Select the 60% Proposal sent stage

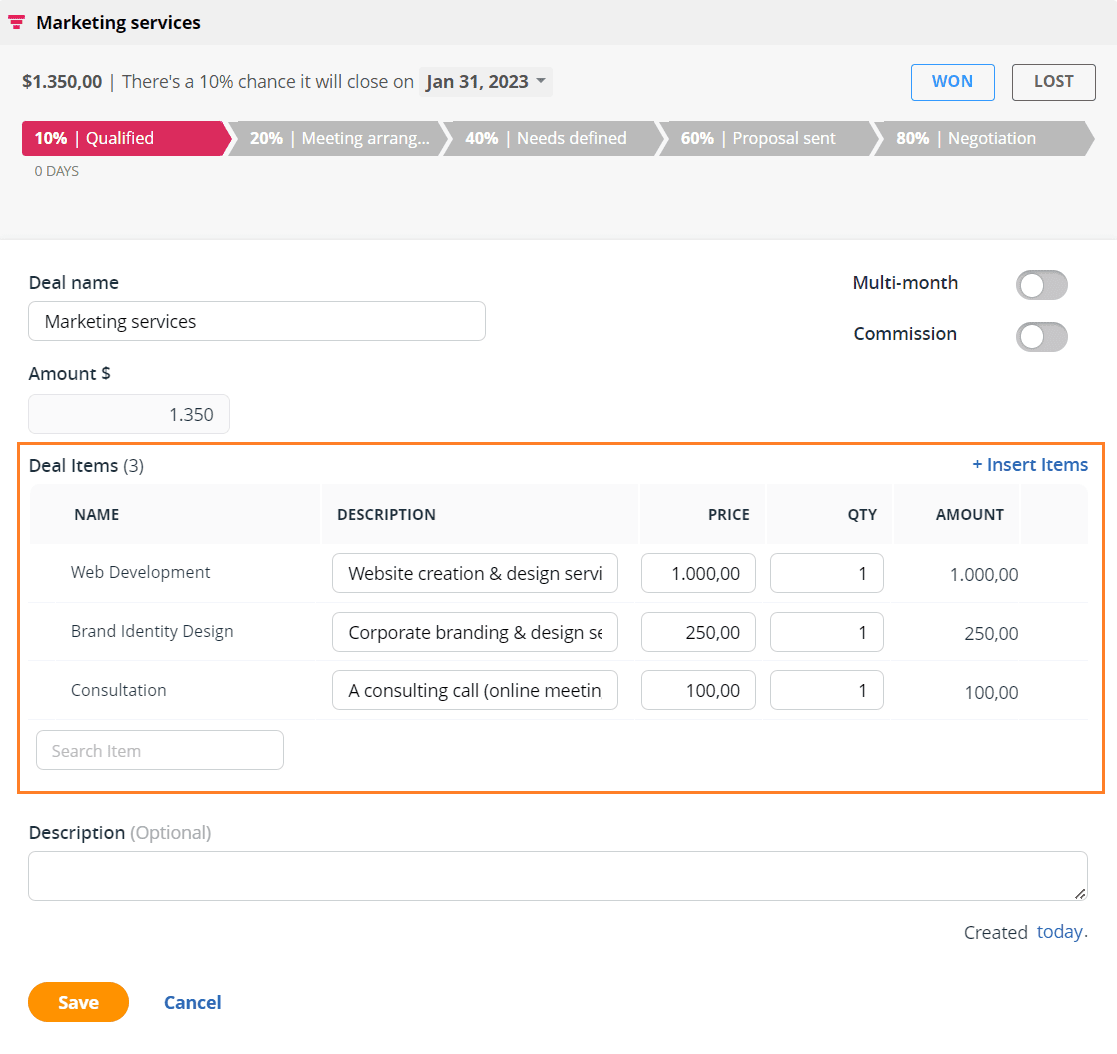(760, 138)
